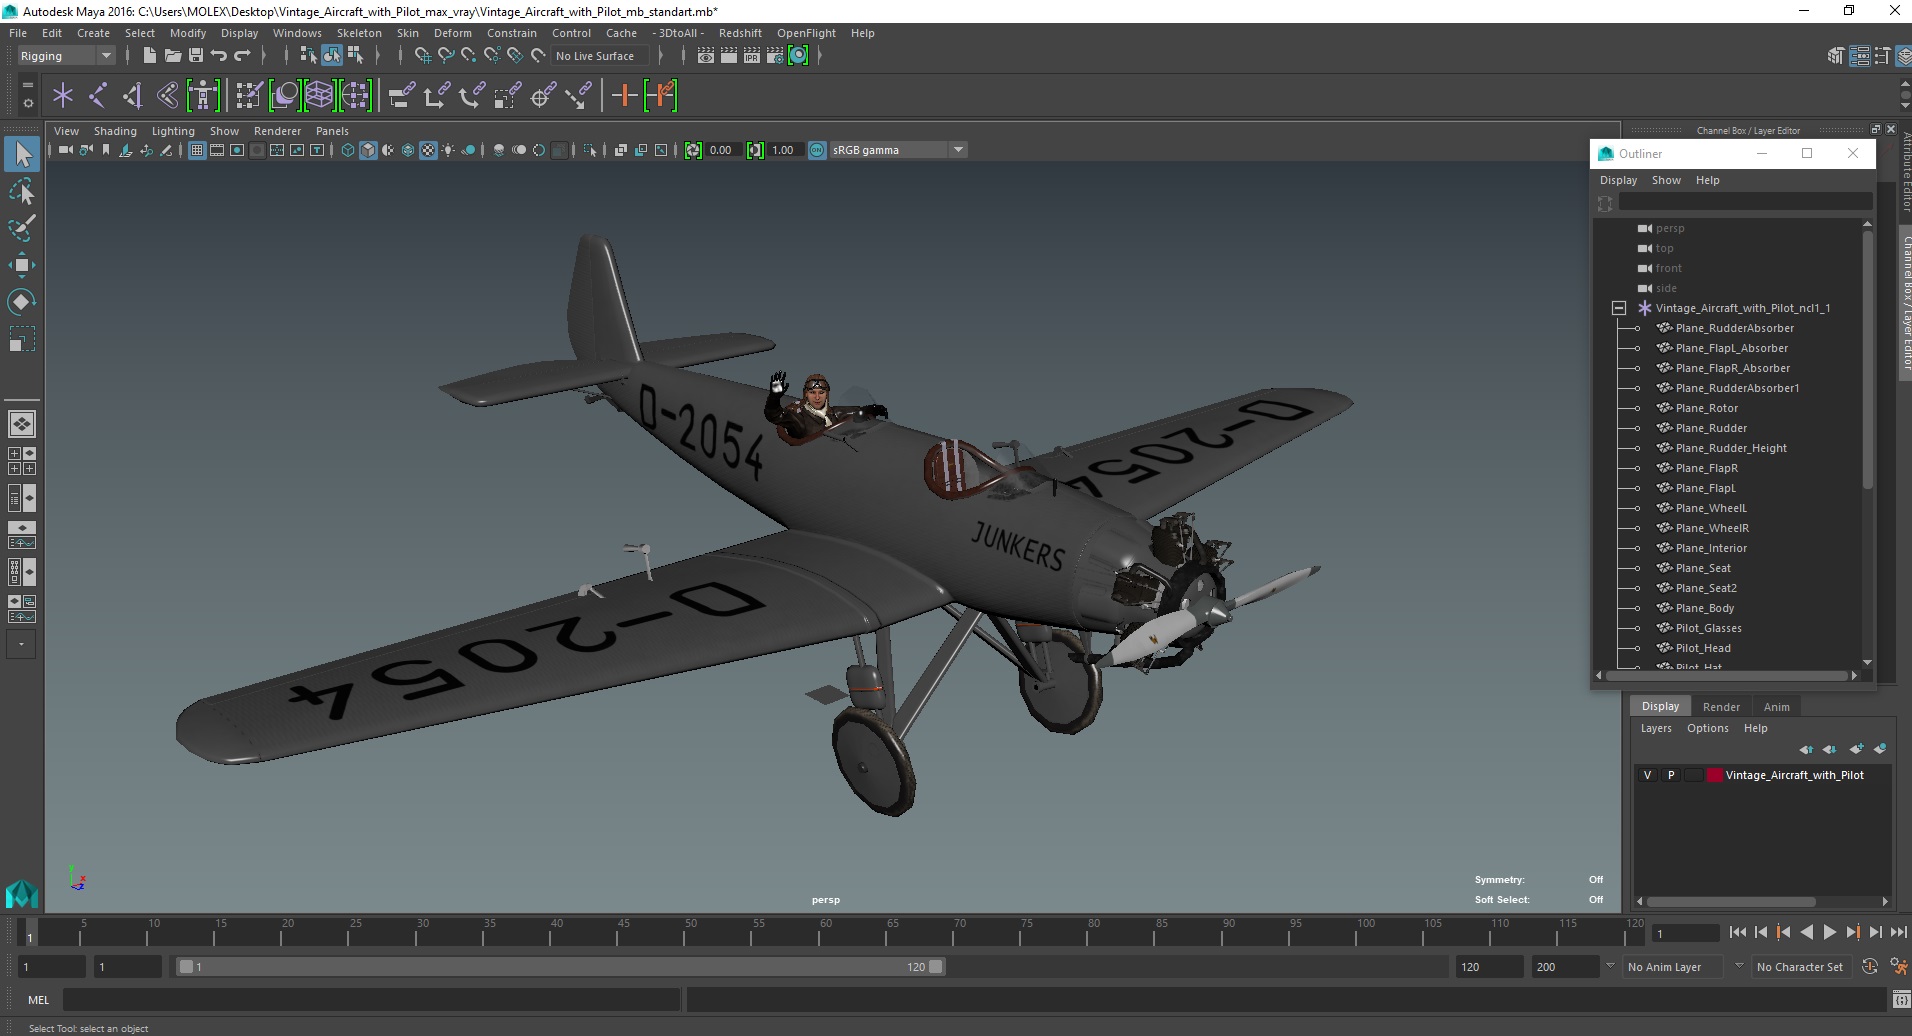Click the Layer Editor horizontal scrollbar
This screenshot has height=1036, width=1912.
pyautogui.click(x=1730, y=901)
